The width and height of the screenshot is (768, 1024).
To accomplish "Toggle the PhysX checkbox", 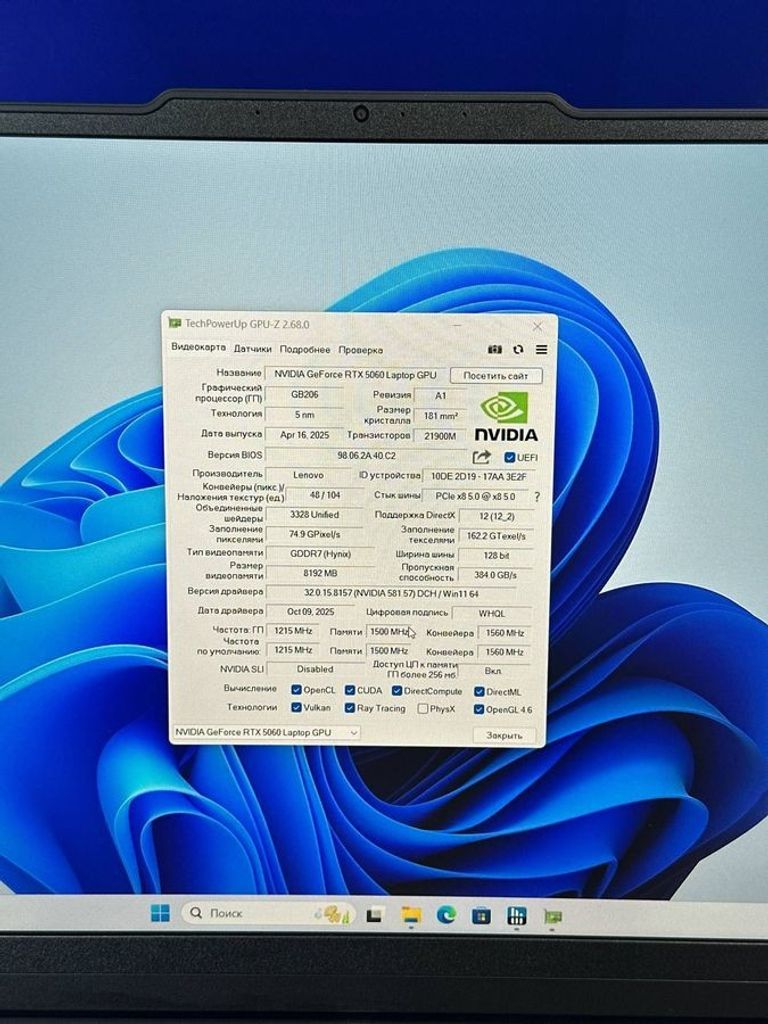I will pos(423,709).
